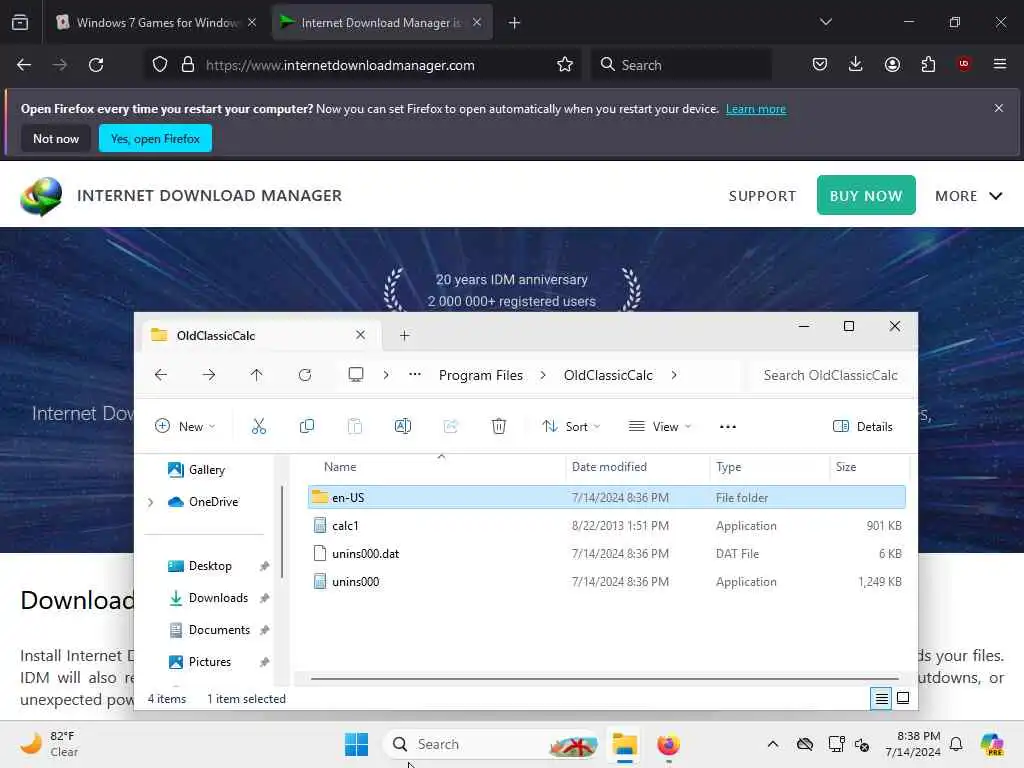Close the OldClassicCalc Explorer tab
Screen dimensions: 1024x768
pyautogui.click(x=360, y=335)
